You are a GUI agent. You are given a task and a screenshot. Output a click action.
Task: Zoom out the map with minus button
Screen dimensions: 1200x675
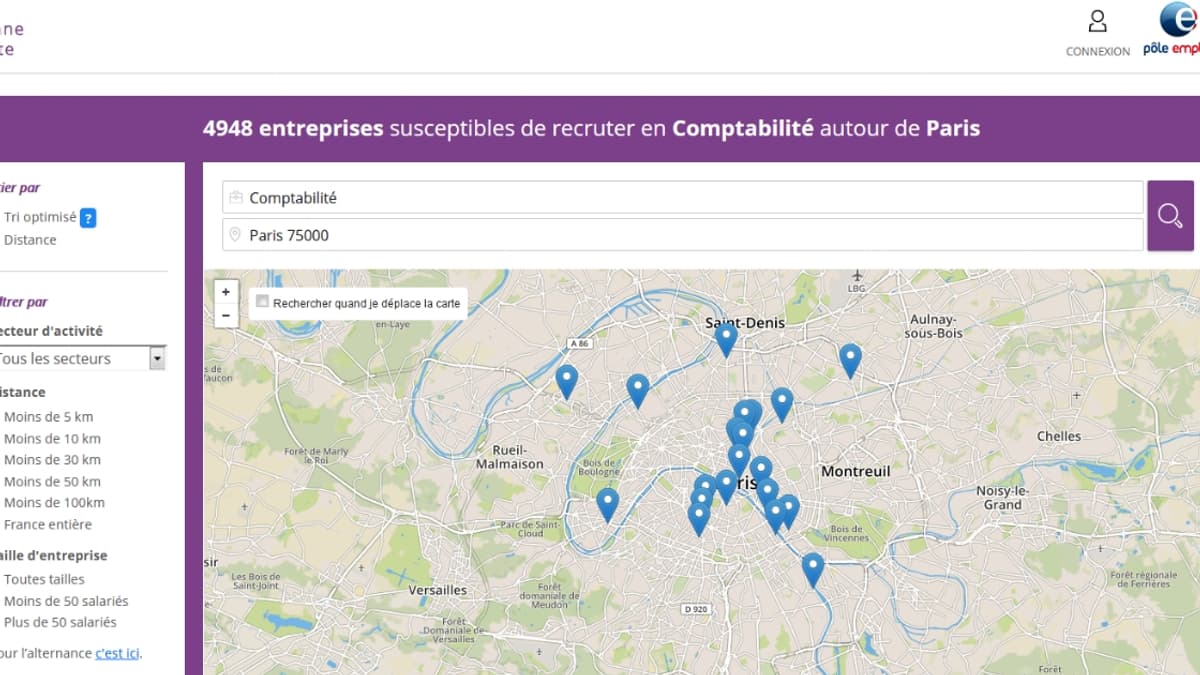[226, 315]
